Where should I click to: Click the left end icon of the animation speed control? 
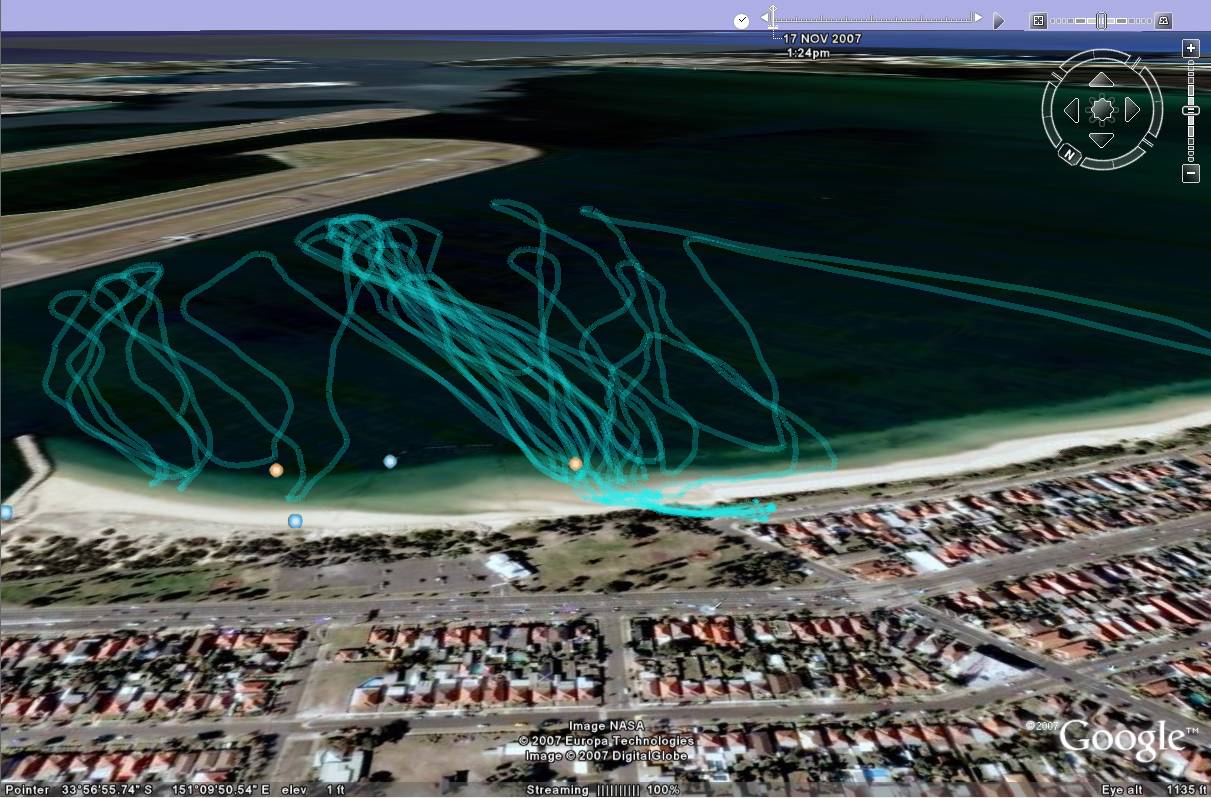pos(1040,20)
